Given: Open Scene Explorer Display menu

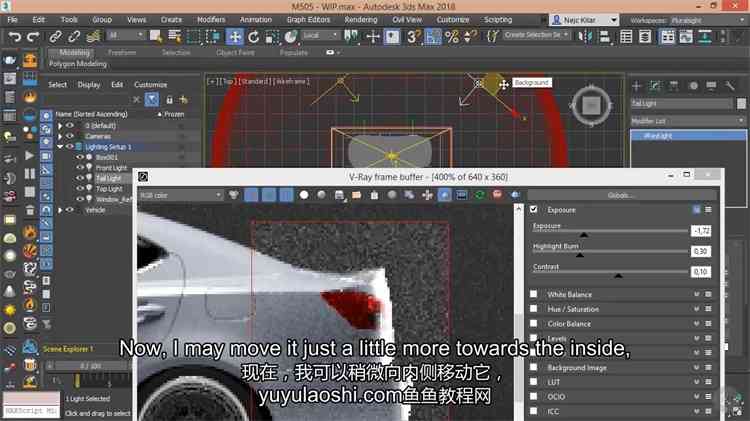Looking at the screenshot, I should pos(88,85).
